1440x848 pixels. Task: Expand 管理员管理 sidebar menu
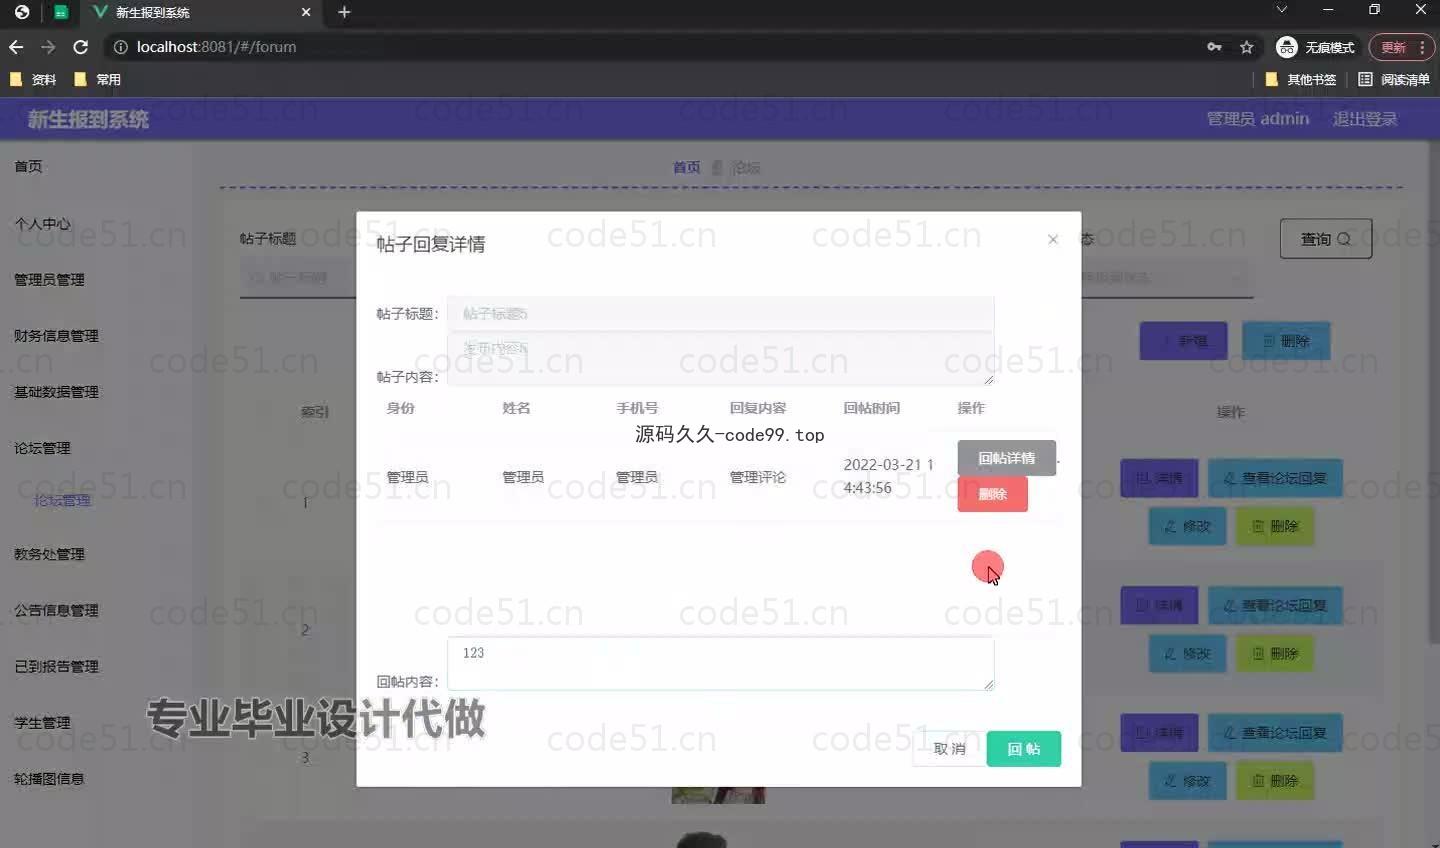click(x=49, y=279)
